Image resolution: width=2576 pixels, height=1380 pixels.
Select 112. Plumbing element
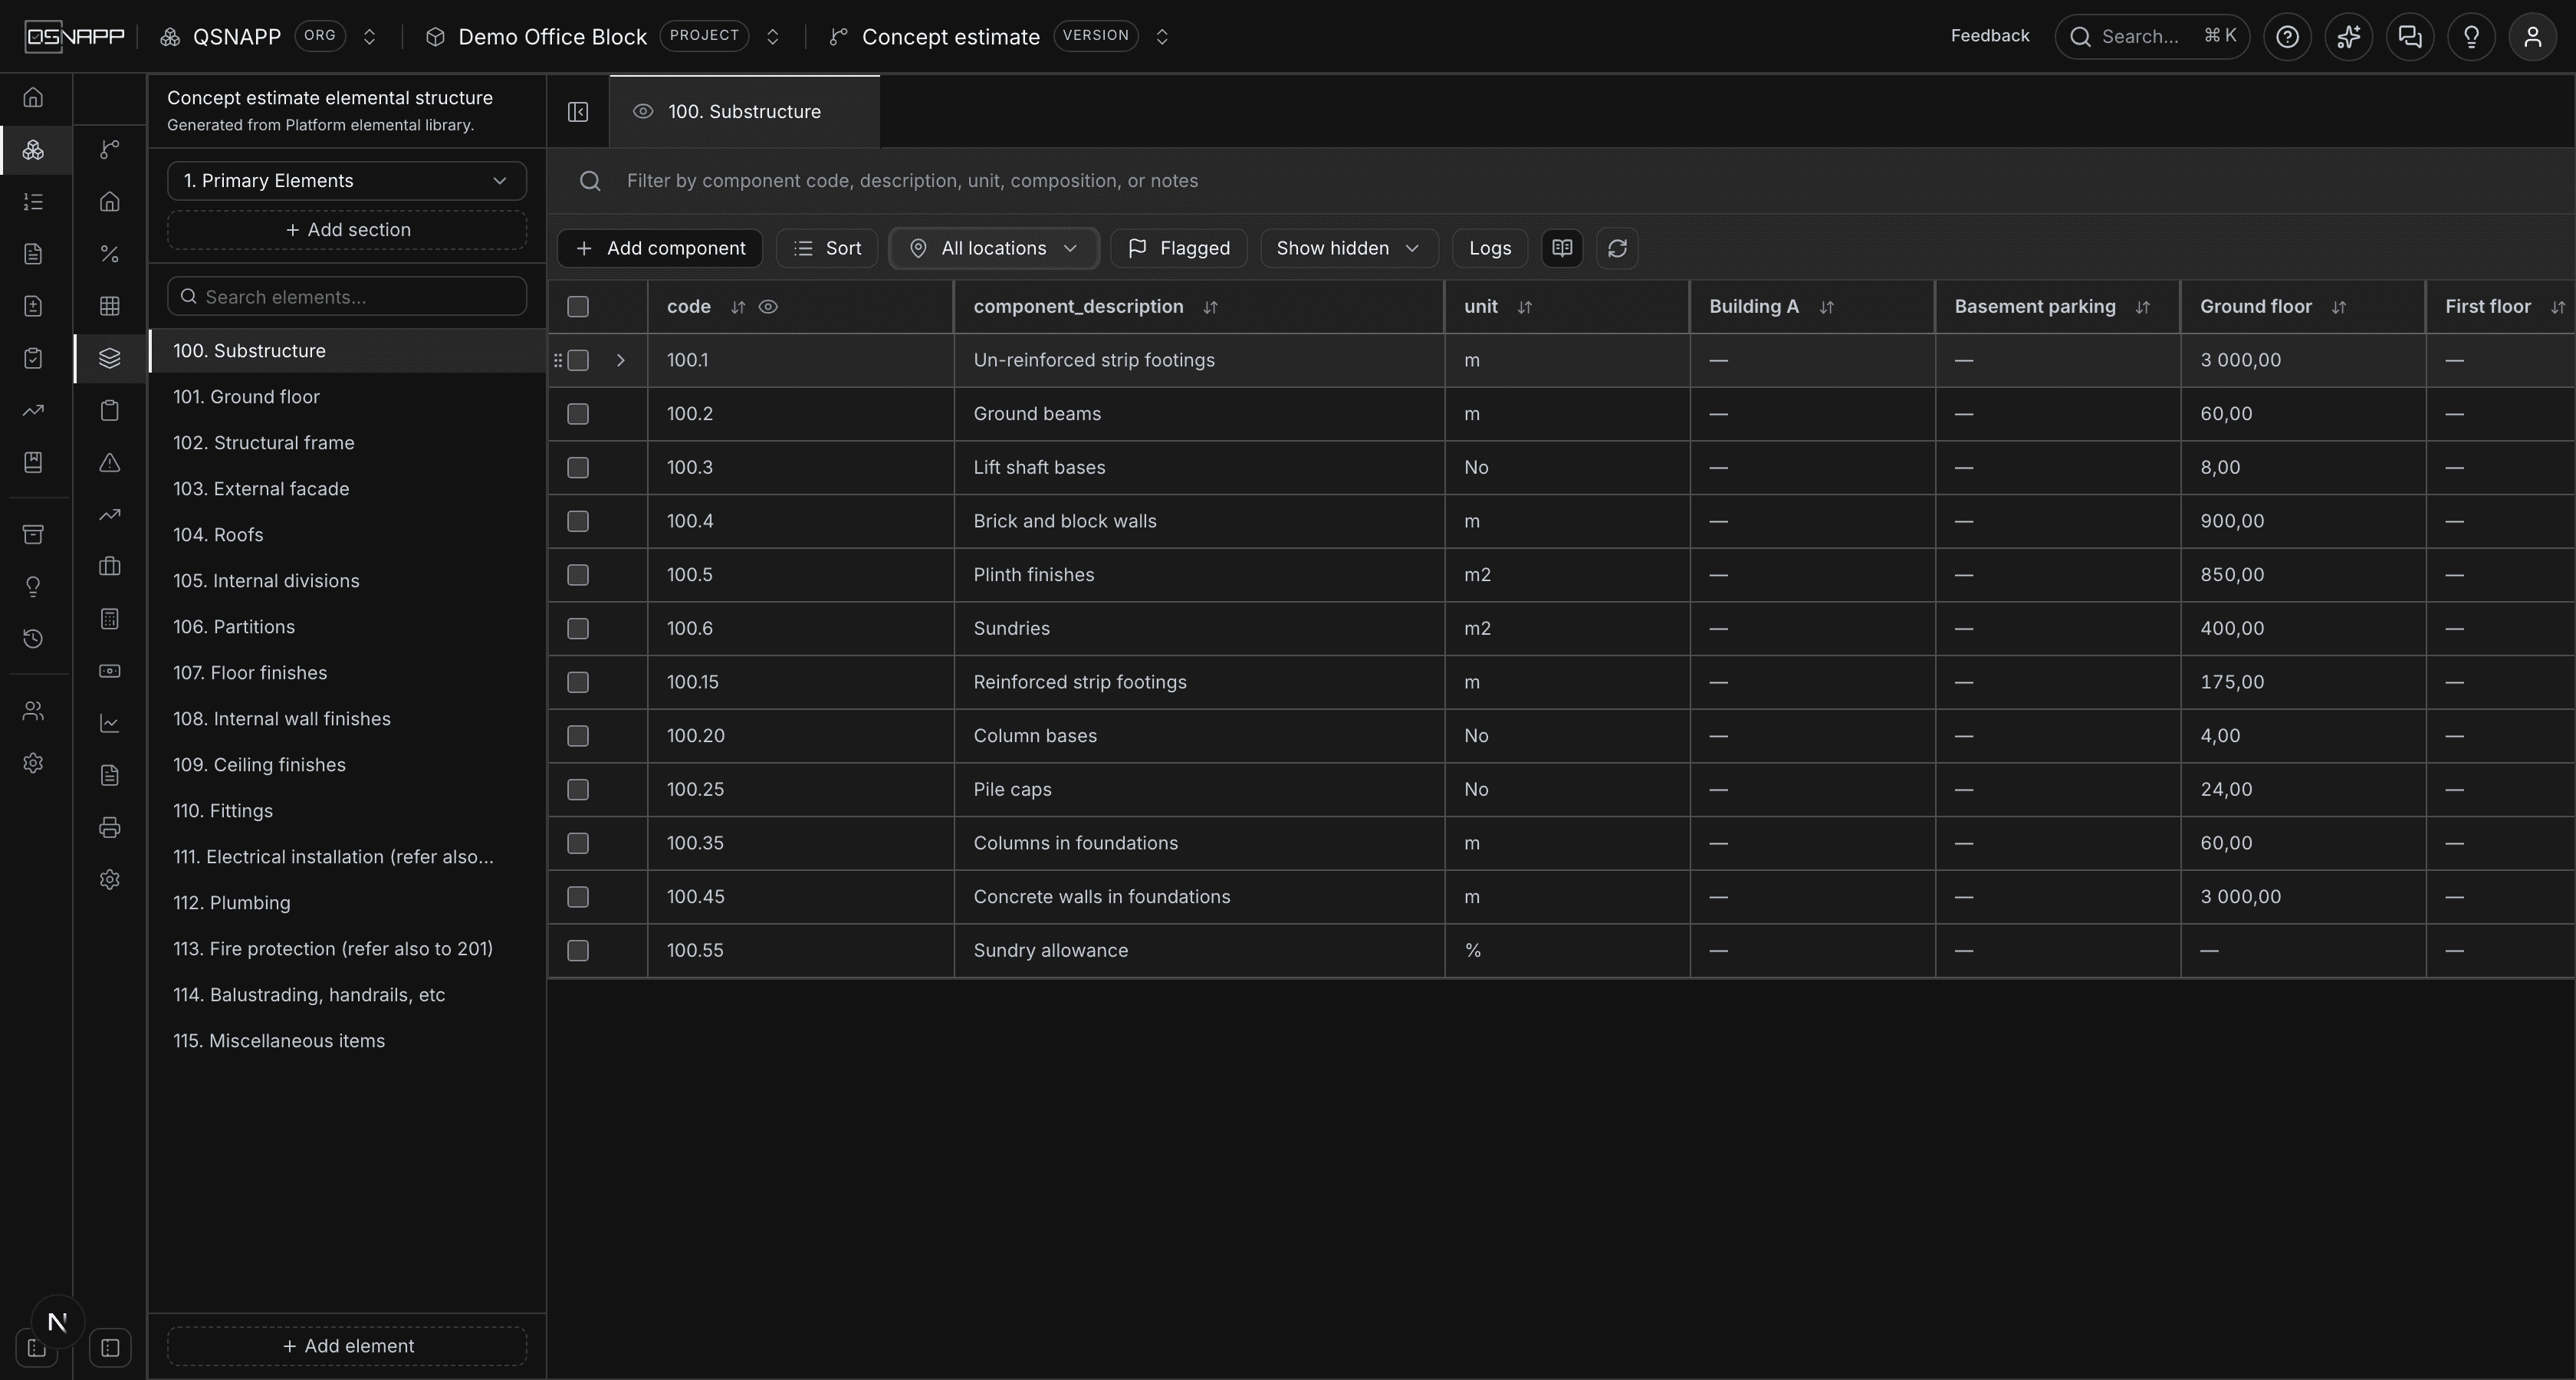coord(347,903)
